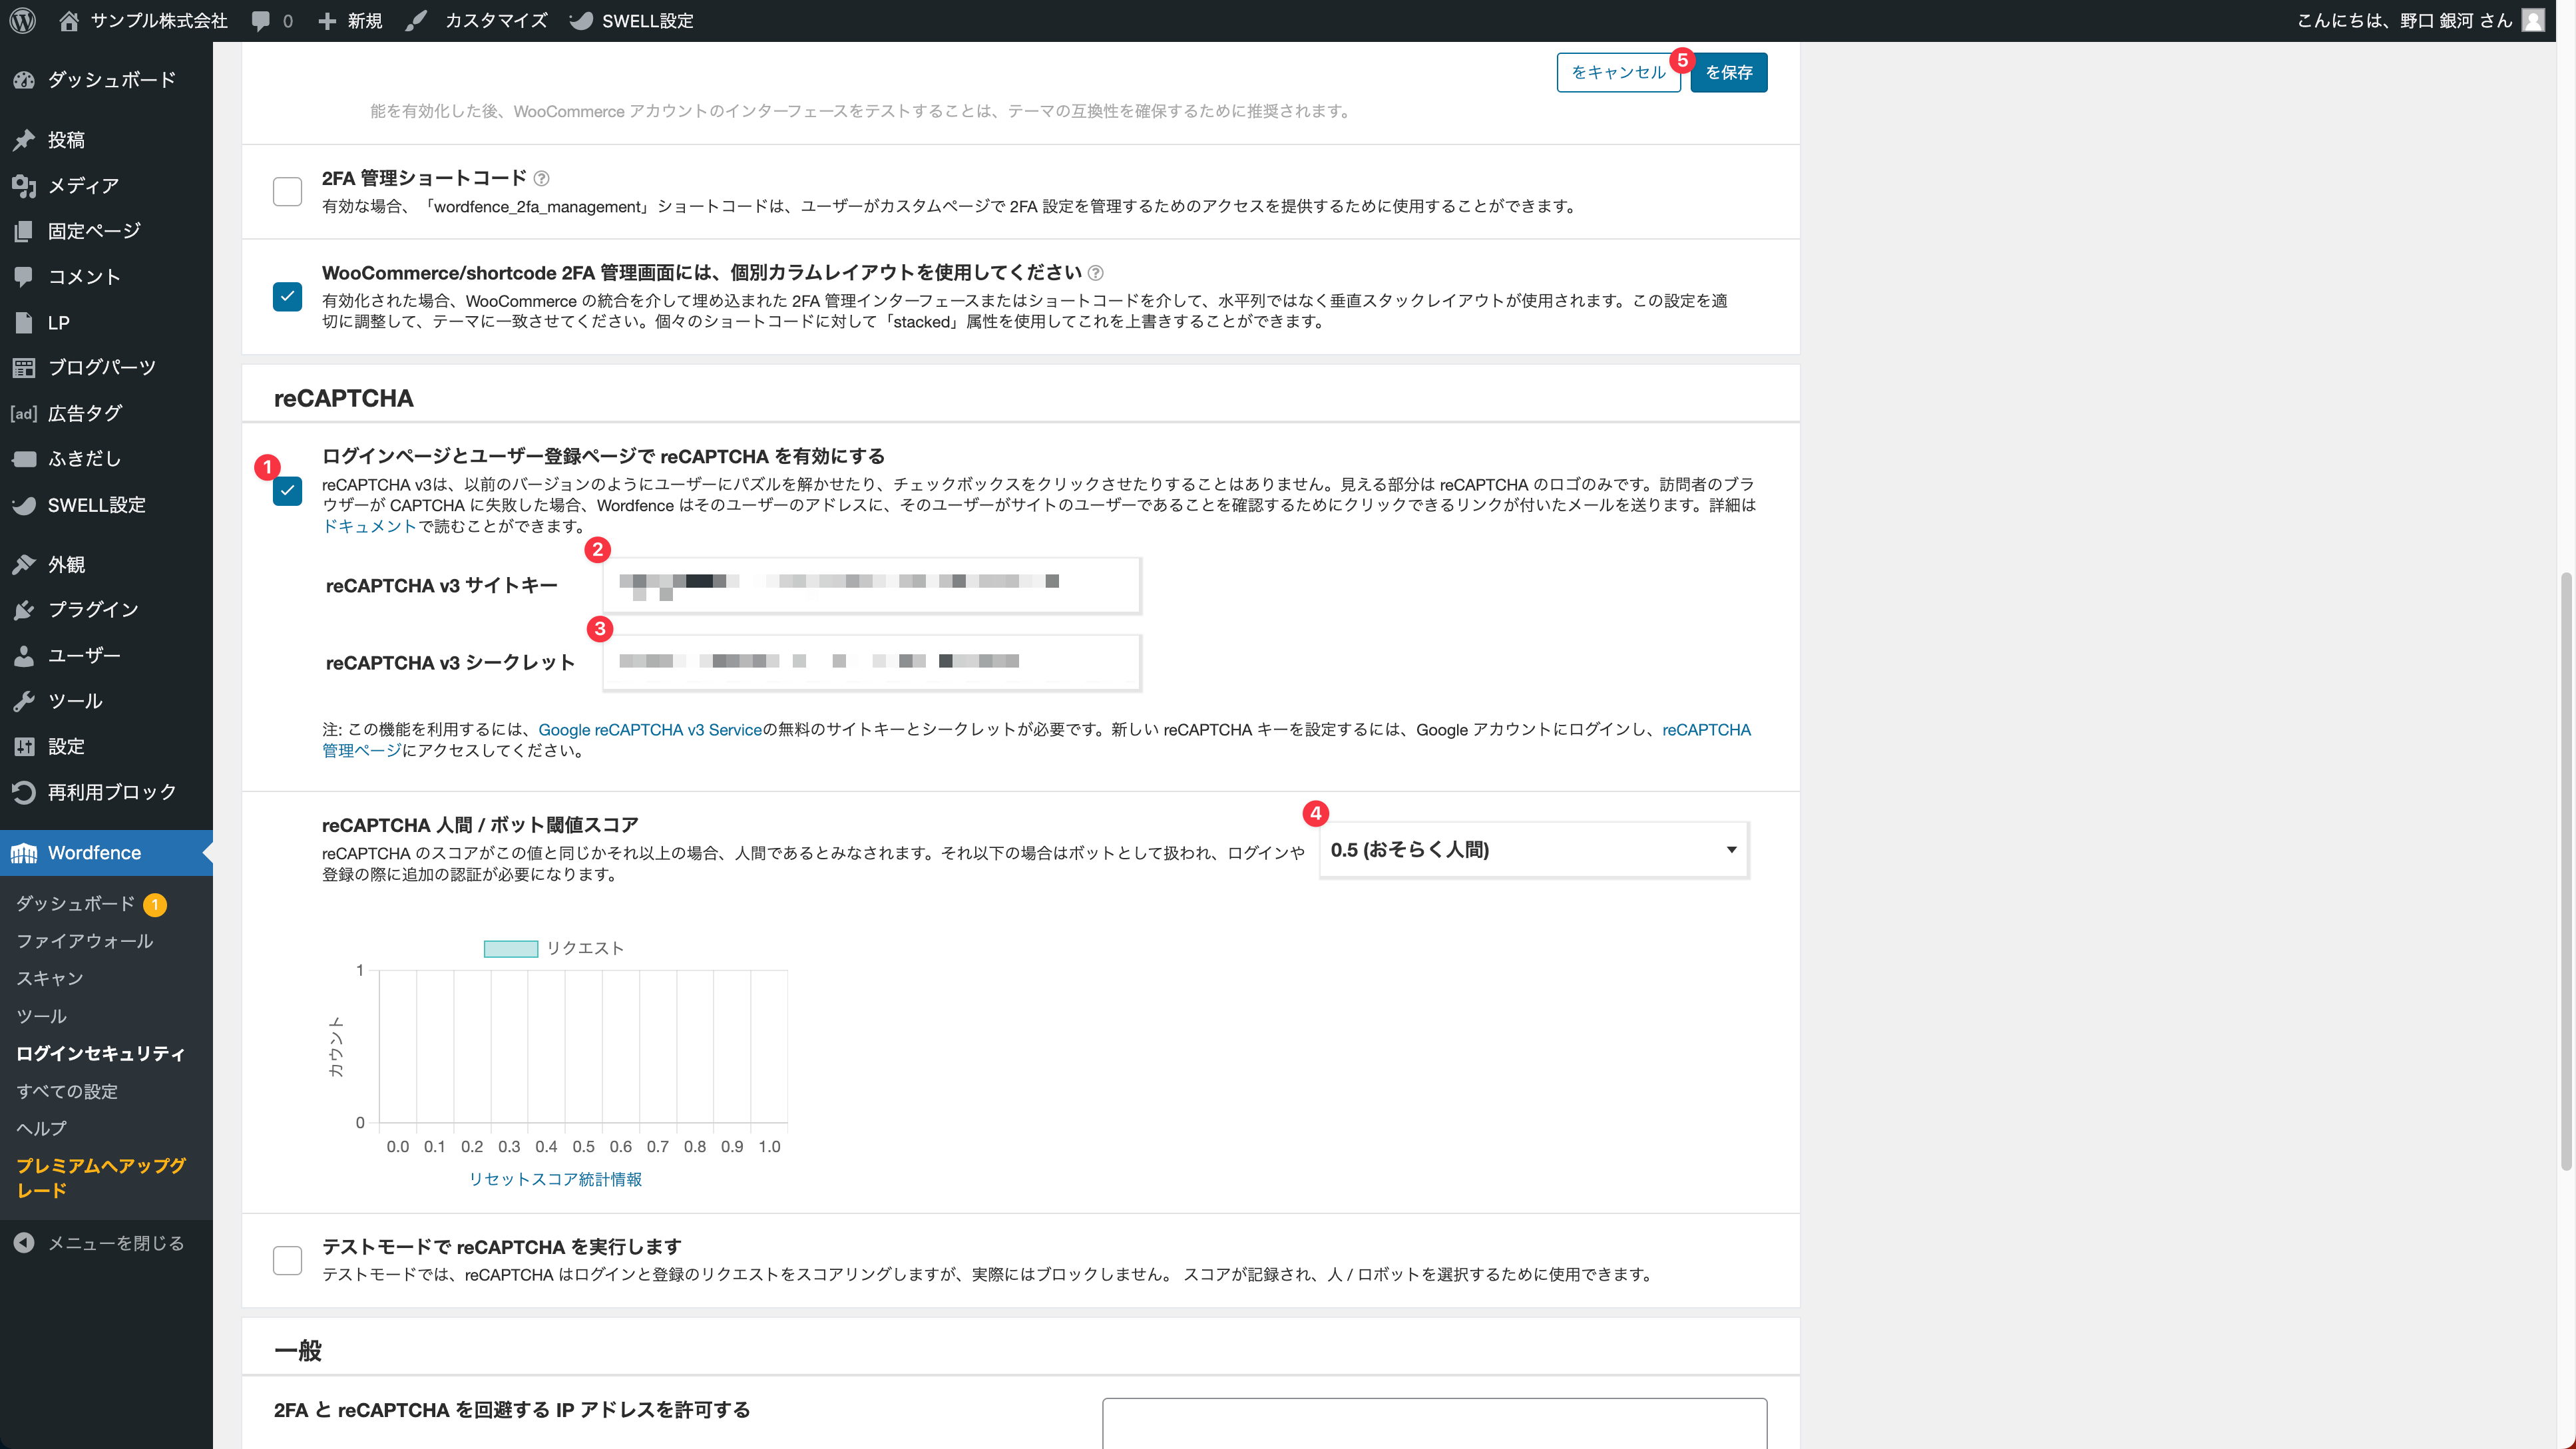Open the 新規 menu in admin bar
The height and width of the screenshot is (1449, 2576).
(351, 20)
